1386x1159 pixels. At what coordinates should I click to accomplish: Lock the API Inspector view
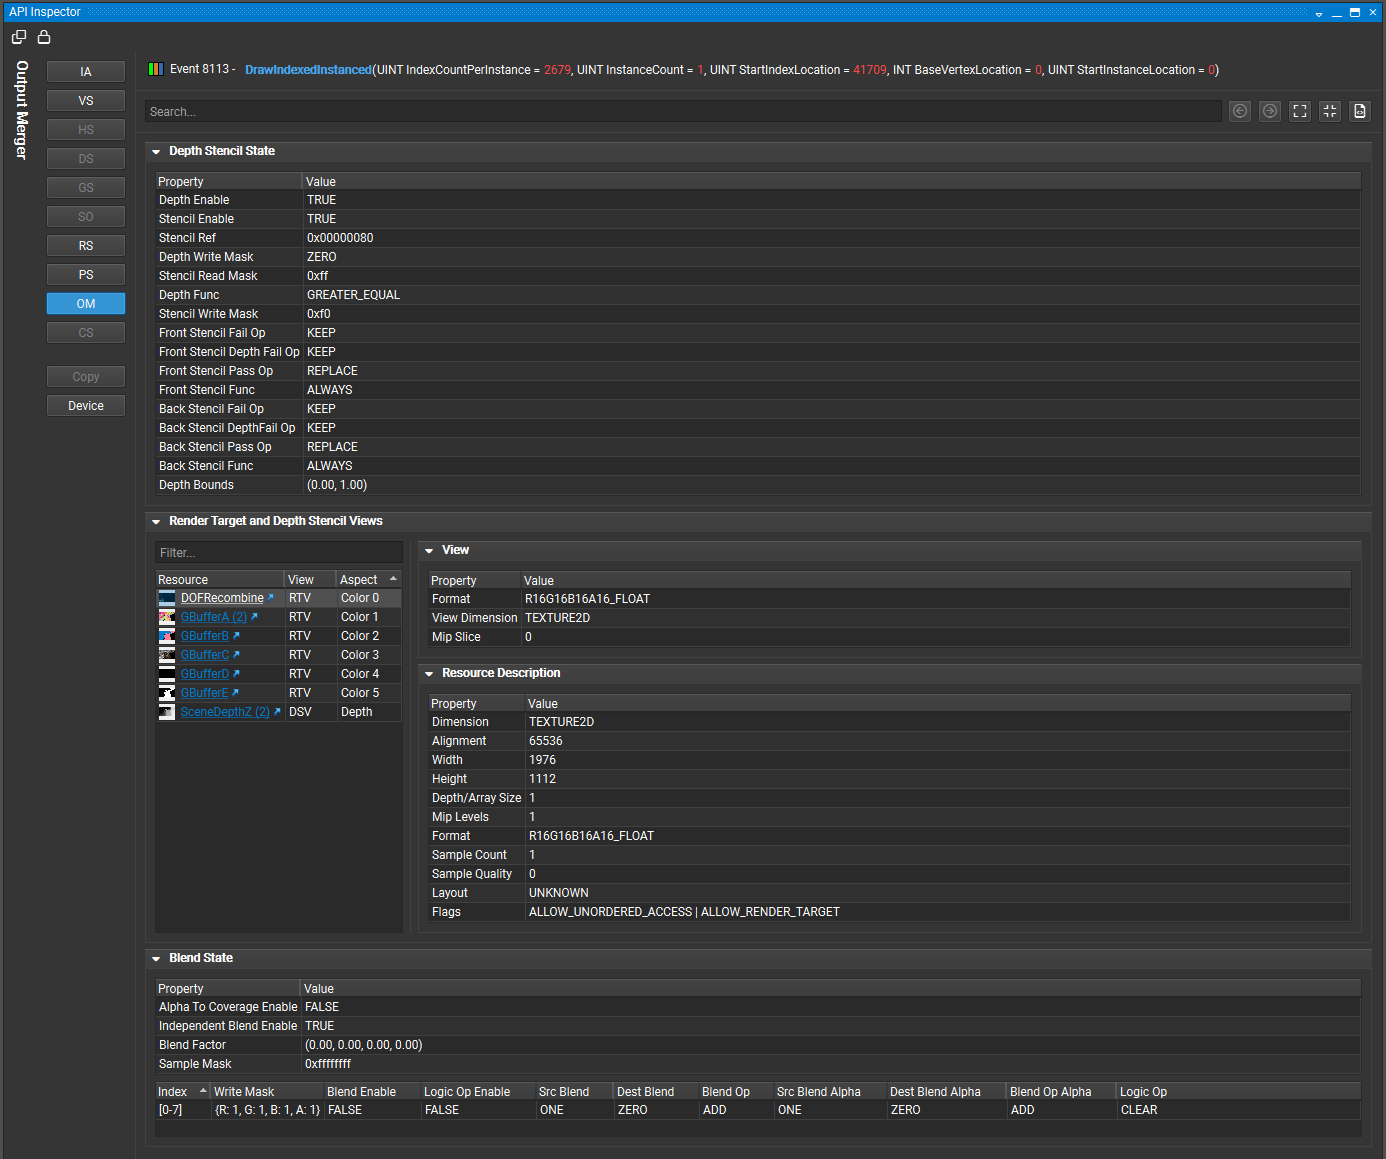pos(44,36)
